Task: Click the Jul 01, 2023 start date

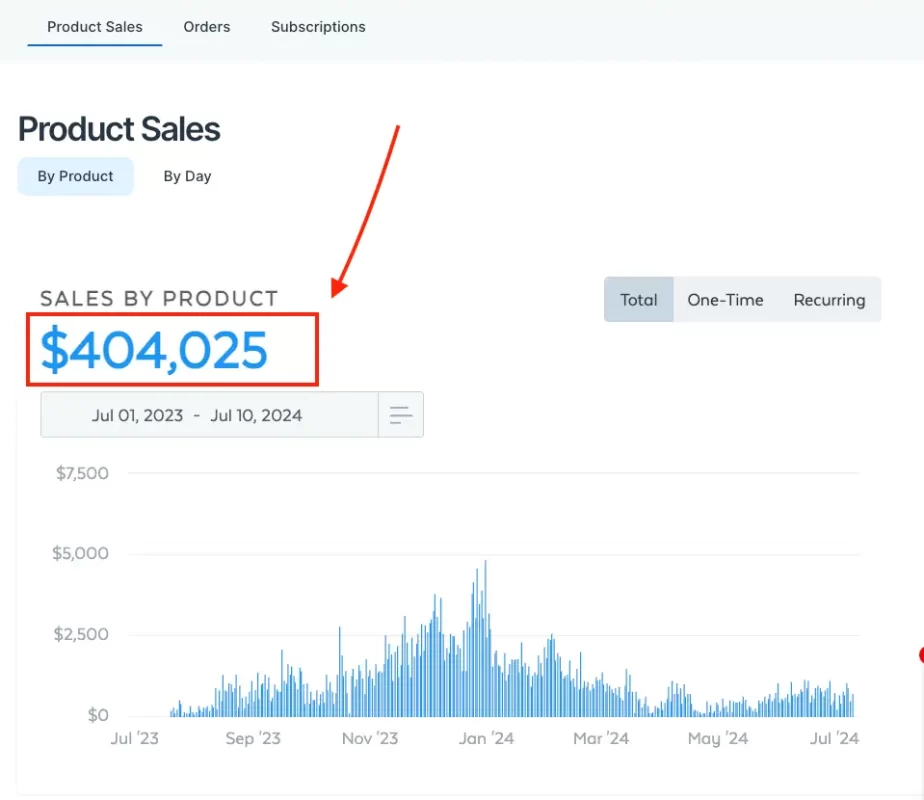Action: pos(137,415)
